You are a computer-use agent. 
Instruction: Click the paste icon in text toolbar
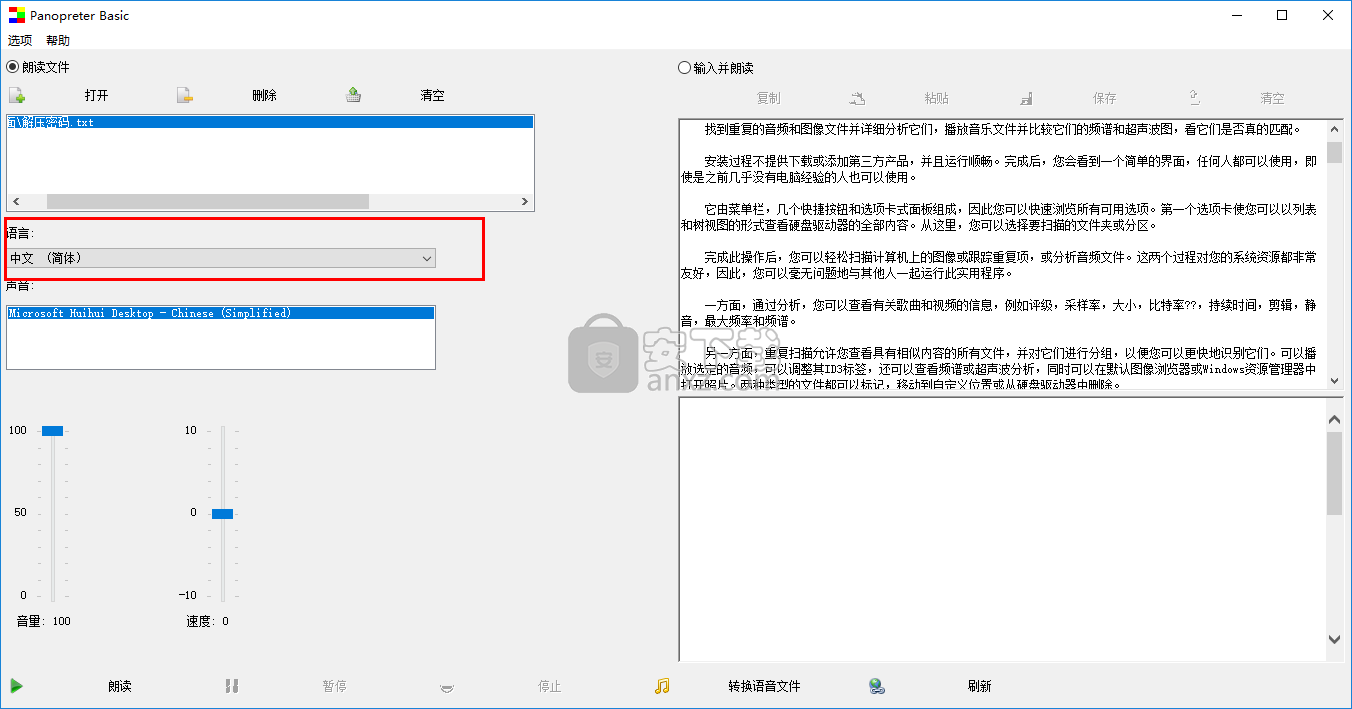pos(858,98)
